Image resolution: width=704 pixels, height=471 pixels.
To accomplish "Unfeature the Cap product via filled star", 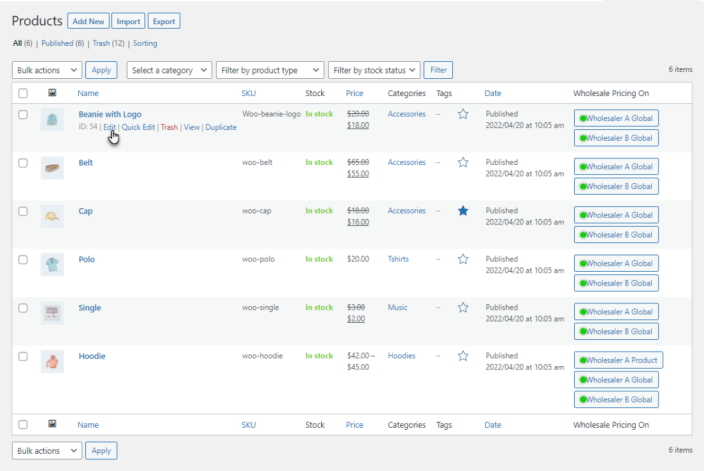I will pos(463,211).
